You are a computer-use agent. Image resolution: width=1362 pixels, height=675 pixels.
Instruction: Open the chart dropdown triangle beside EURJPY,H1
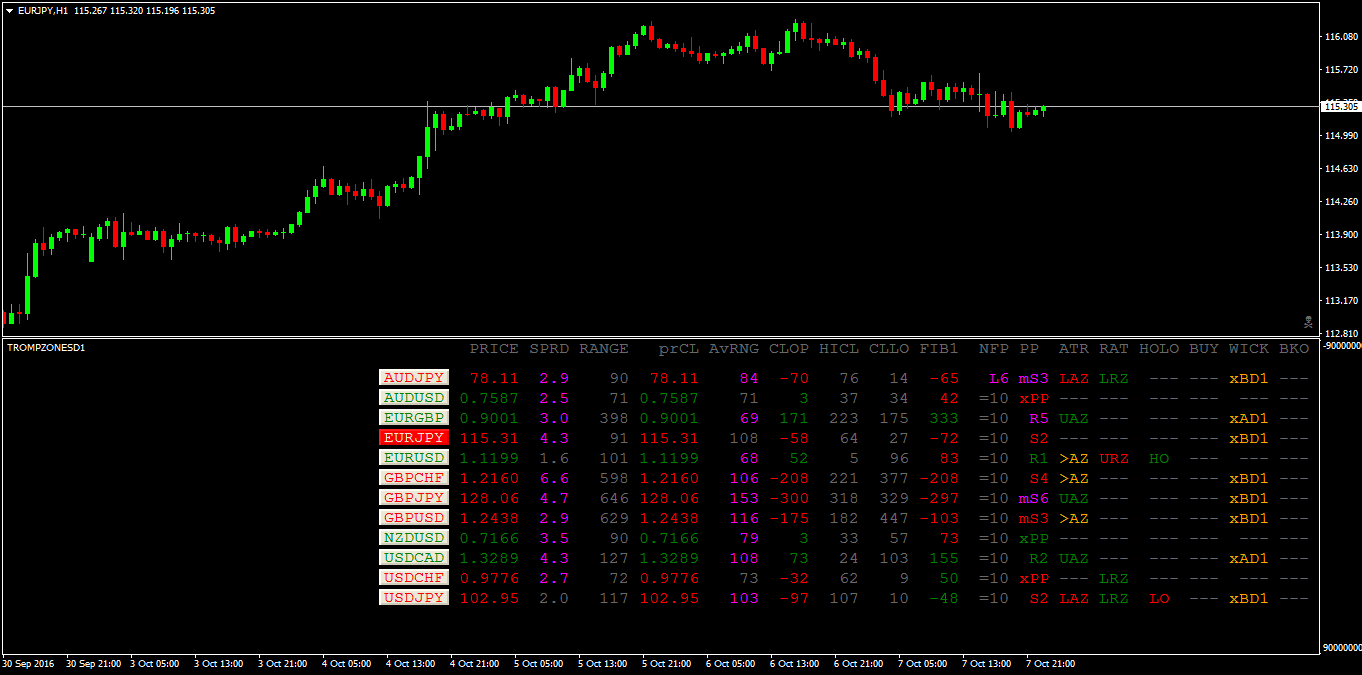pyautogui.click(x=9, y=10)
